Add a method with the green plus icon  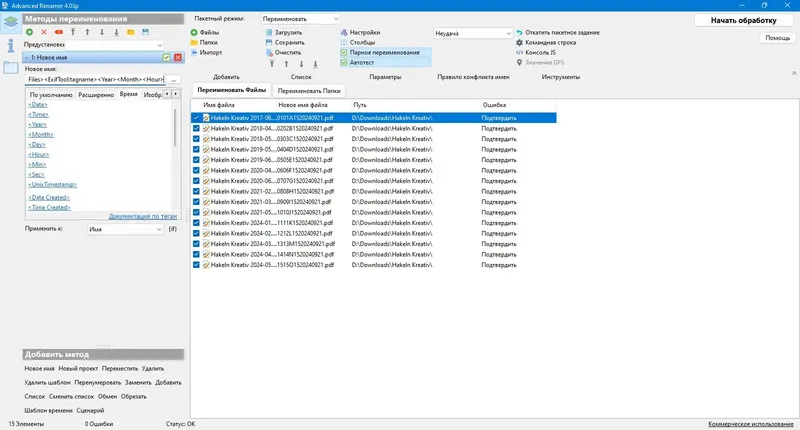30,32
